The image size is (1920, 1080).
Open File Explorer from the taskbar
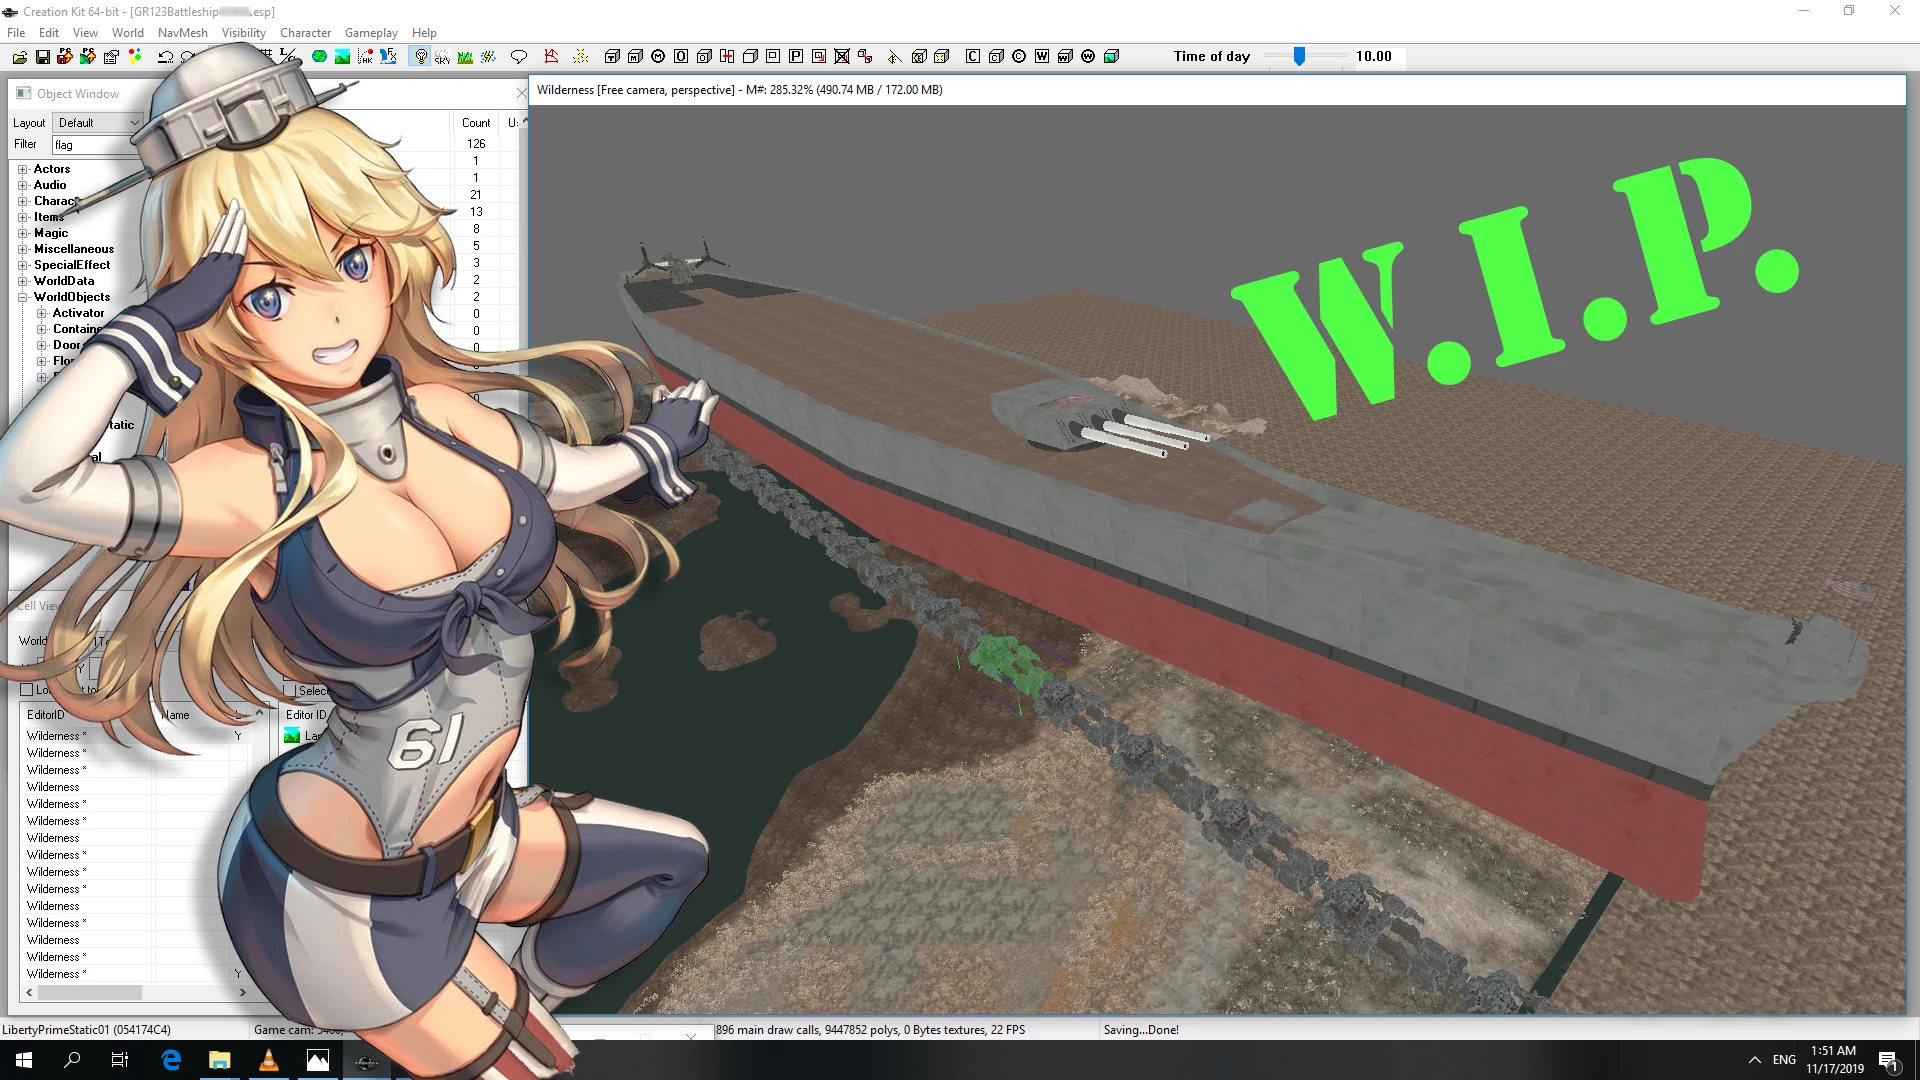[x=219, y=1060]
